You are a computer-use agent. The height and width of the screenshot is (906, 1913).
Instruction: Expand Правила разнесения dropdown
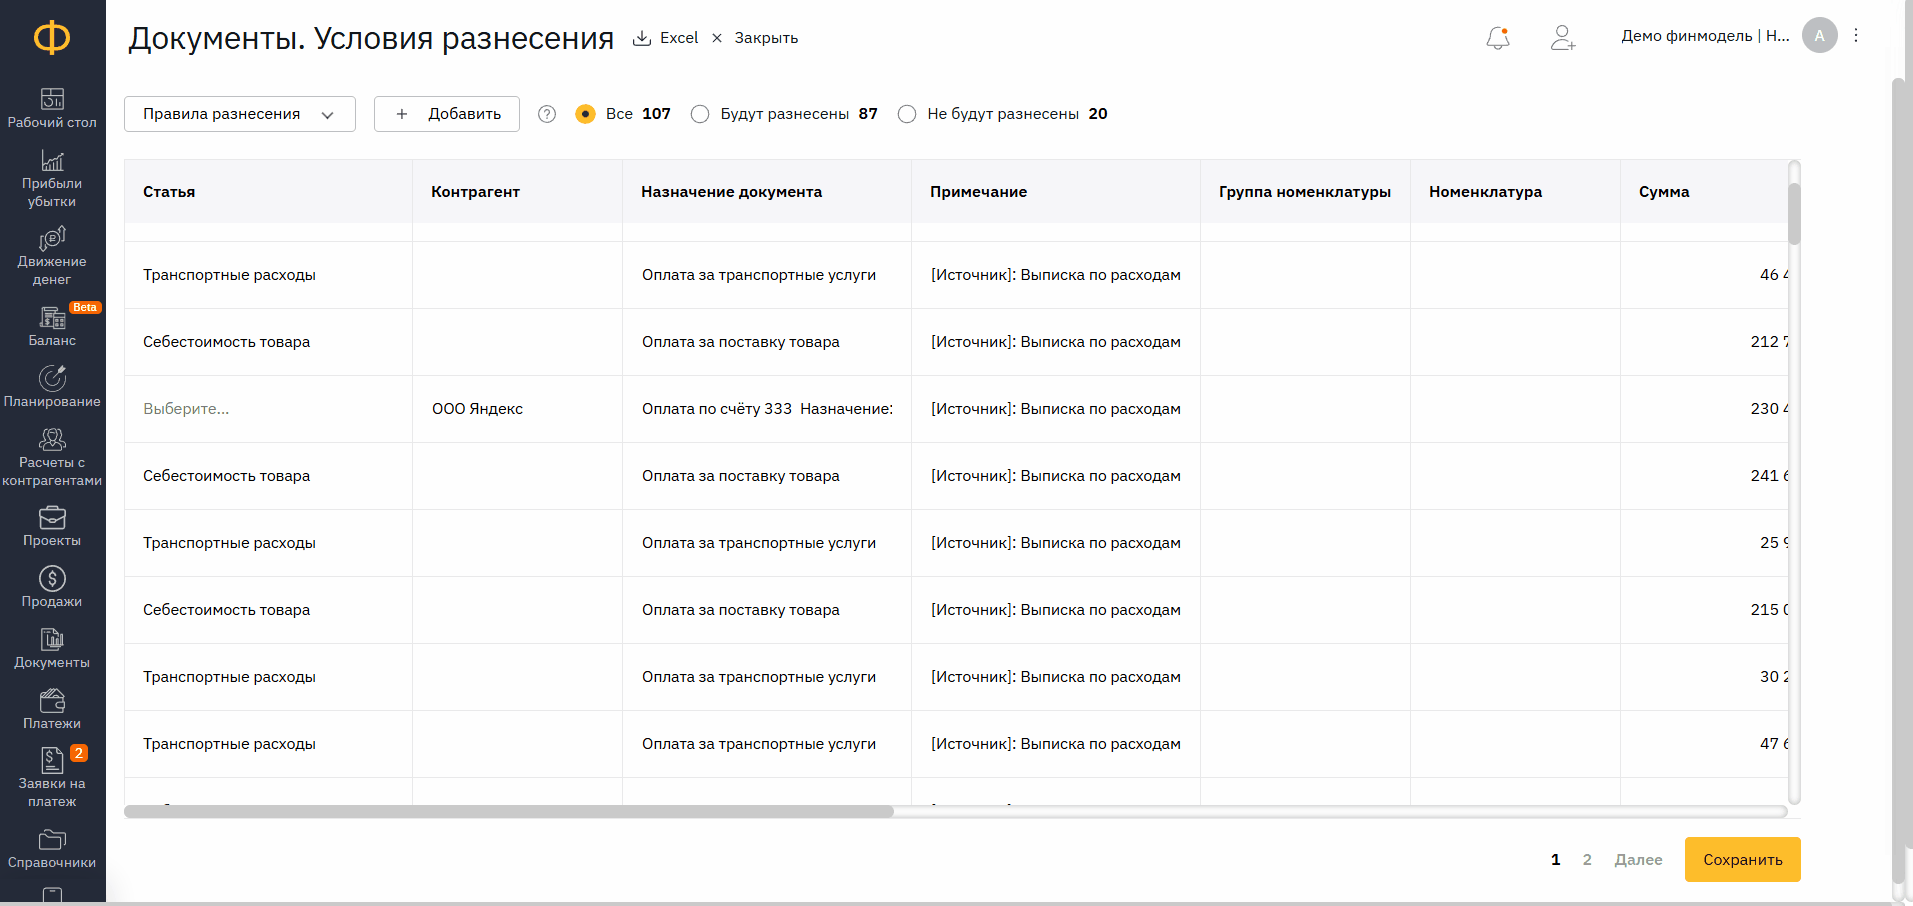(239, 114)
